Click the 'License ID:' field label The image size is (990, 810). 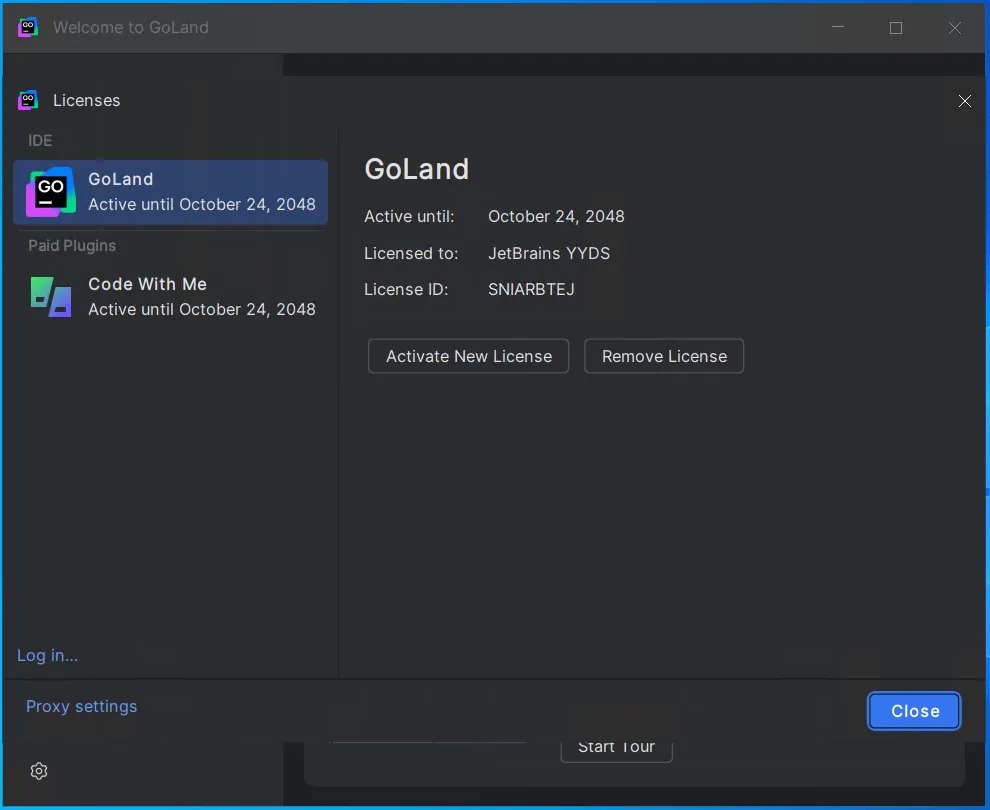click(x=406, y=289)
